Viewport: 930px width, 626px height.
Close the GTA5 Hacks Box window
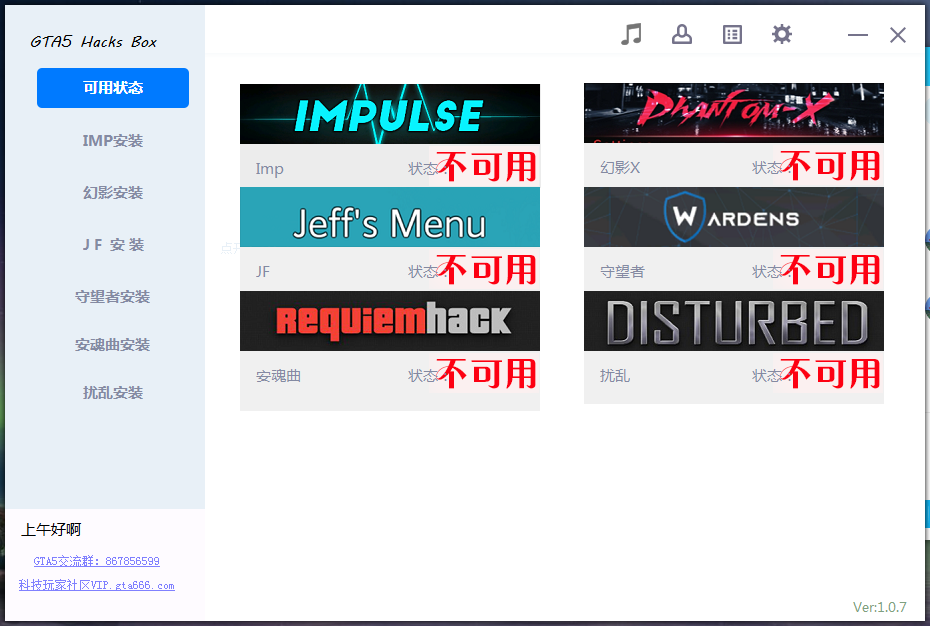tap(898, 35)
